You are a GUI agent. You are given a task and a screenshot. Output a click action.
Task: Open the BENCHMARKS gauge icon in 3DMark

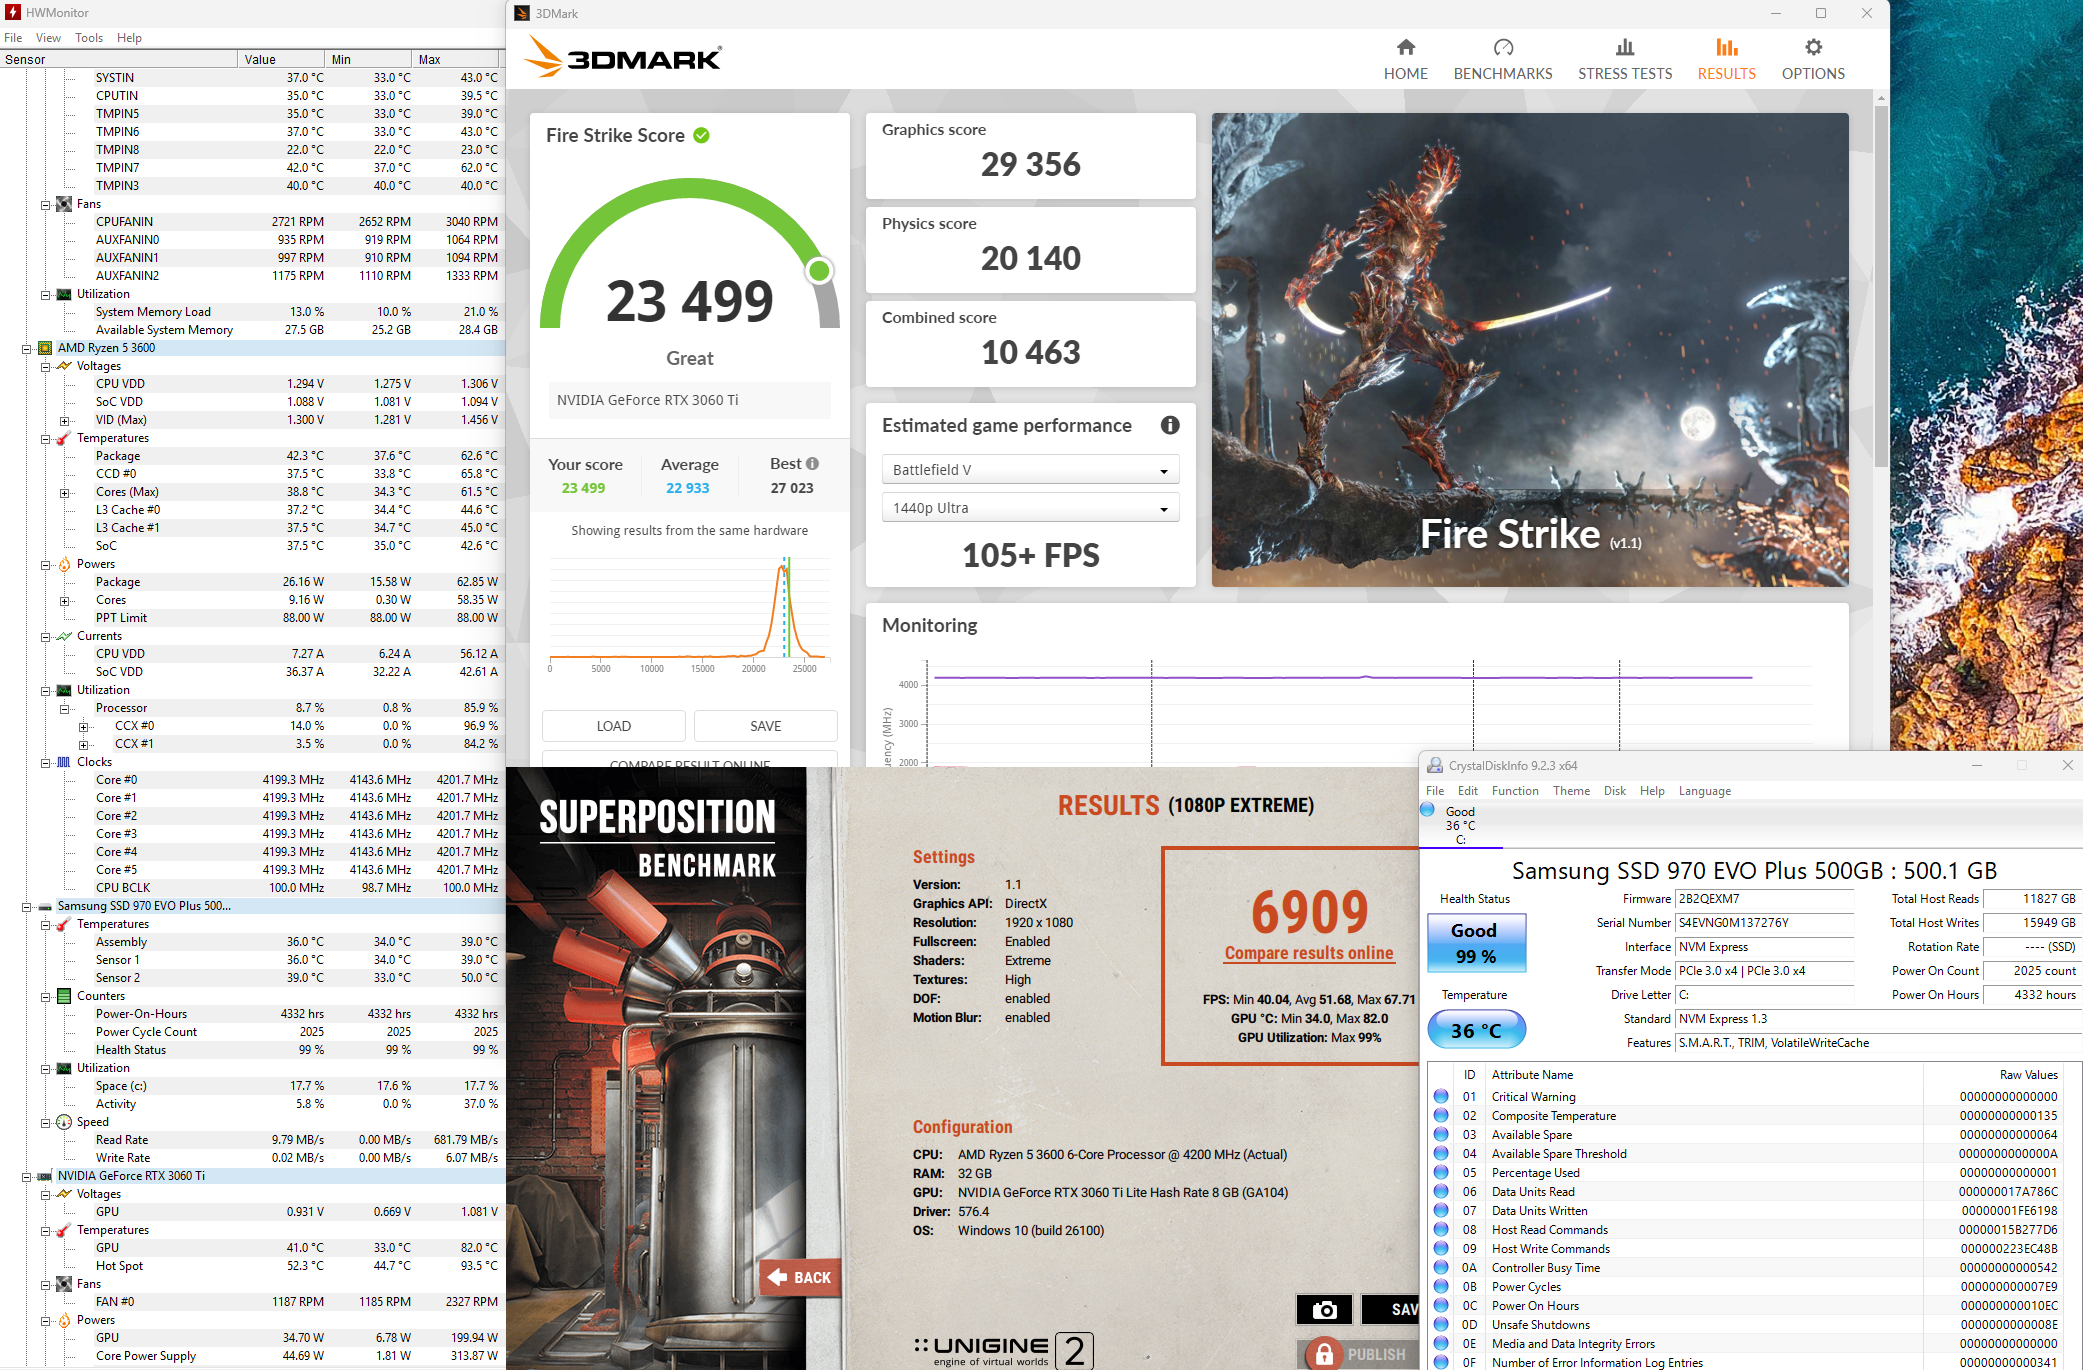(x=1503, y=47)
